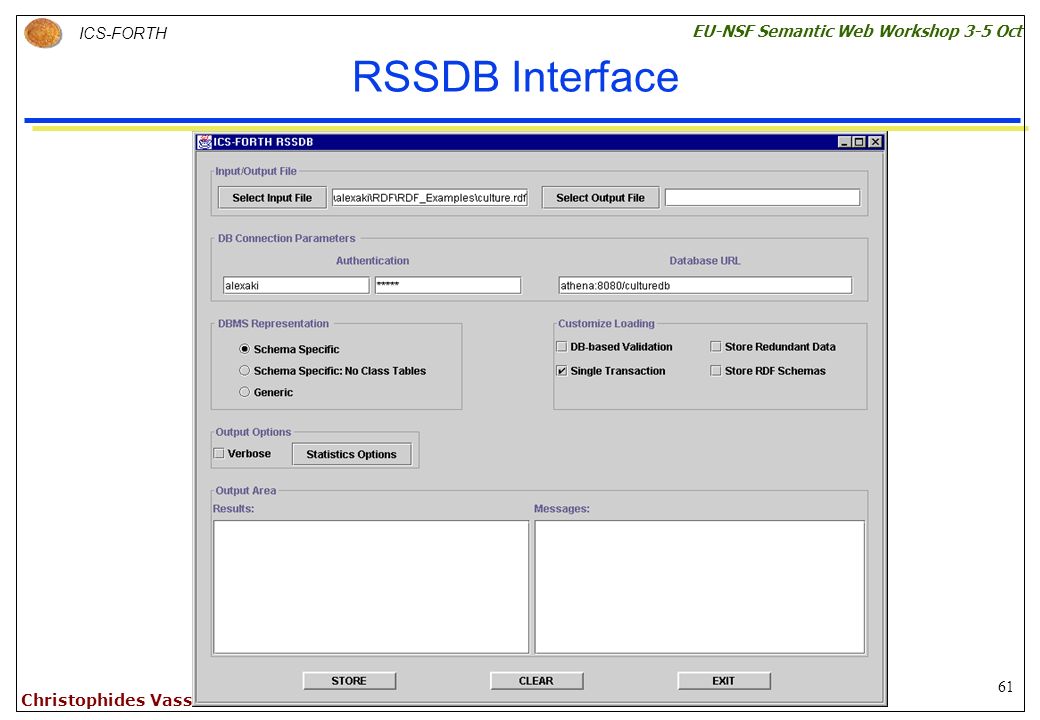This screenshot has width=1040, height=720.
Task: Click the Database URL field
Action: coord(705,285)
